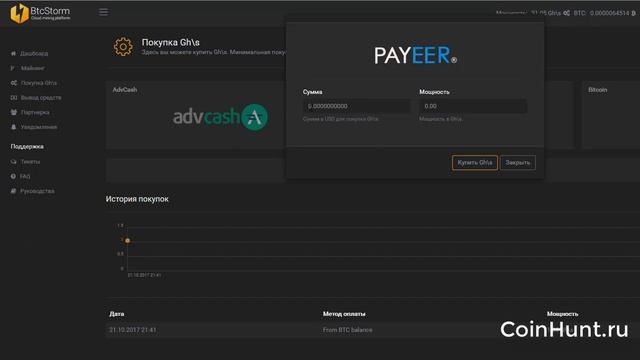This screenshot has width=640, height=360.
Task: Focus the Мощность input field
Action: coord(473,106)
